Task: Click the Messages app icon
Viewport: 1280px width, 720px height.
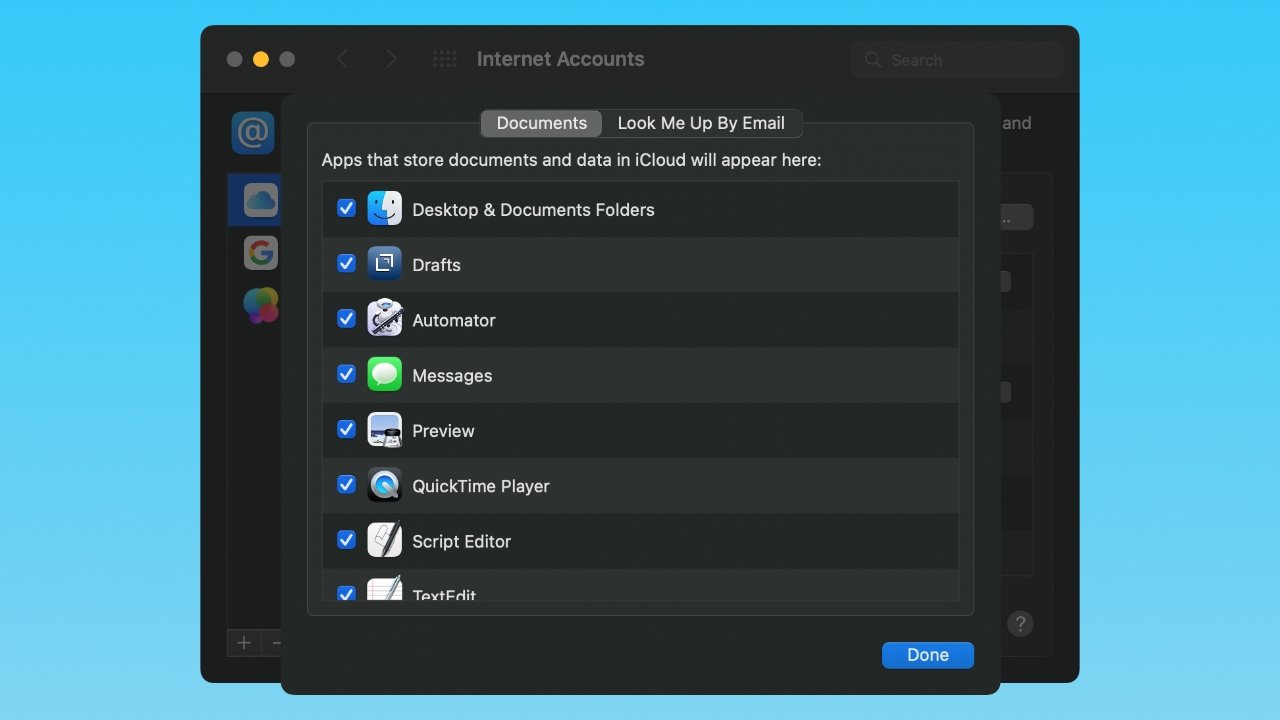Action: click(384, 375)
